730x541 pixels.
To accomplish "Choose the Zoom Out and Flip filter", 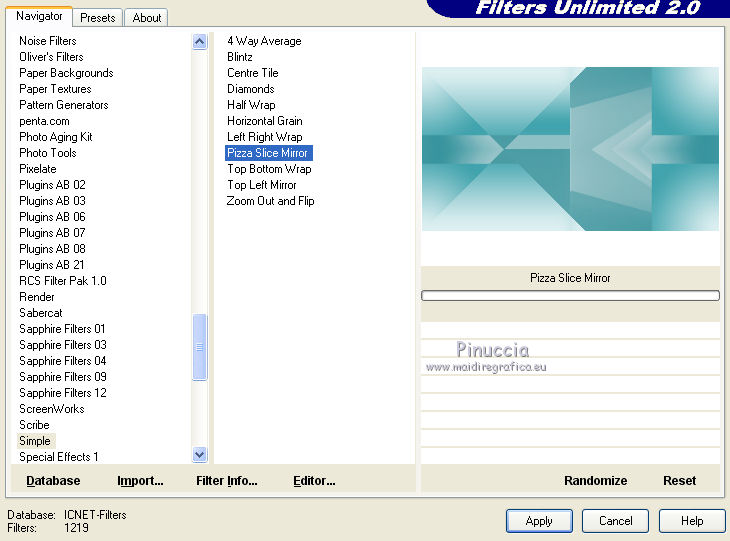I will click(x=270, y=201).
